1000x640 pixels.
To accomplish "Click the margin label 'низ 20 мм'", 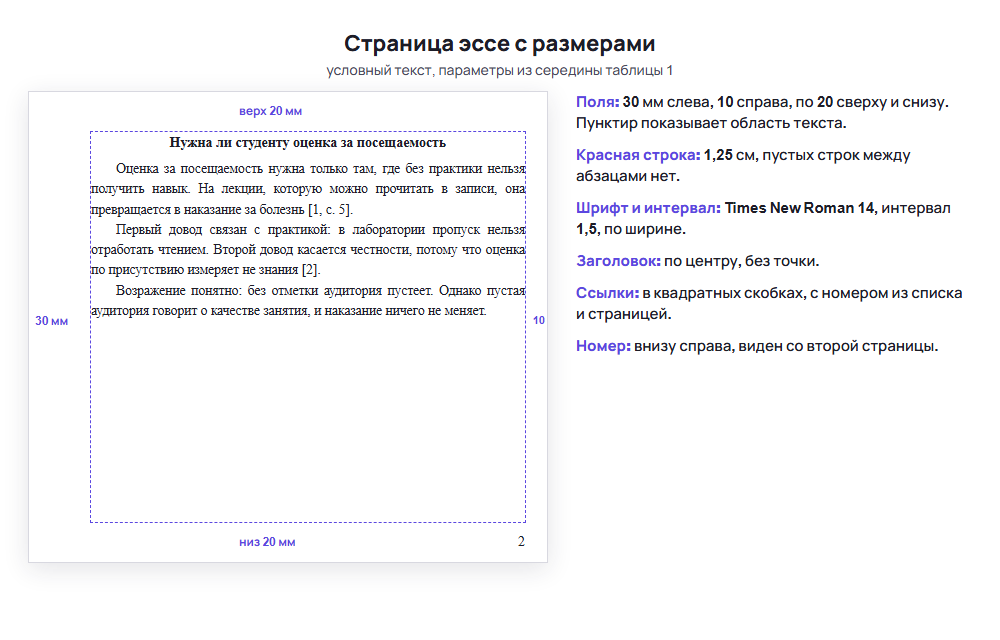I will pyautogui.click(x=267, y=542).
